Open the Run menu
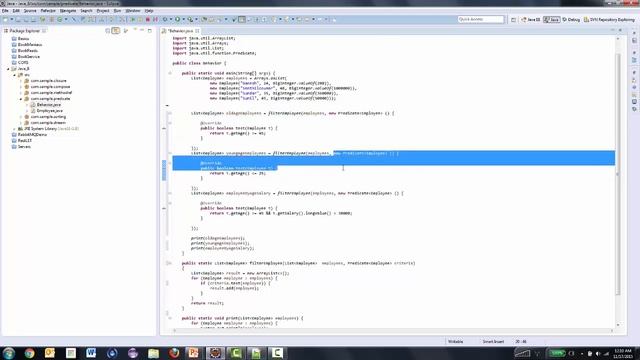Image resolution: width=640 pixels, height=360 pixels. point(117,11)
